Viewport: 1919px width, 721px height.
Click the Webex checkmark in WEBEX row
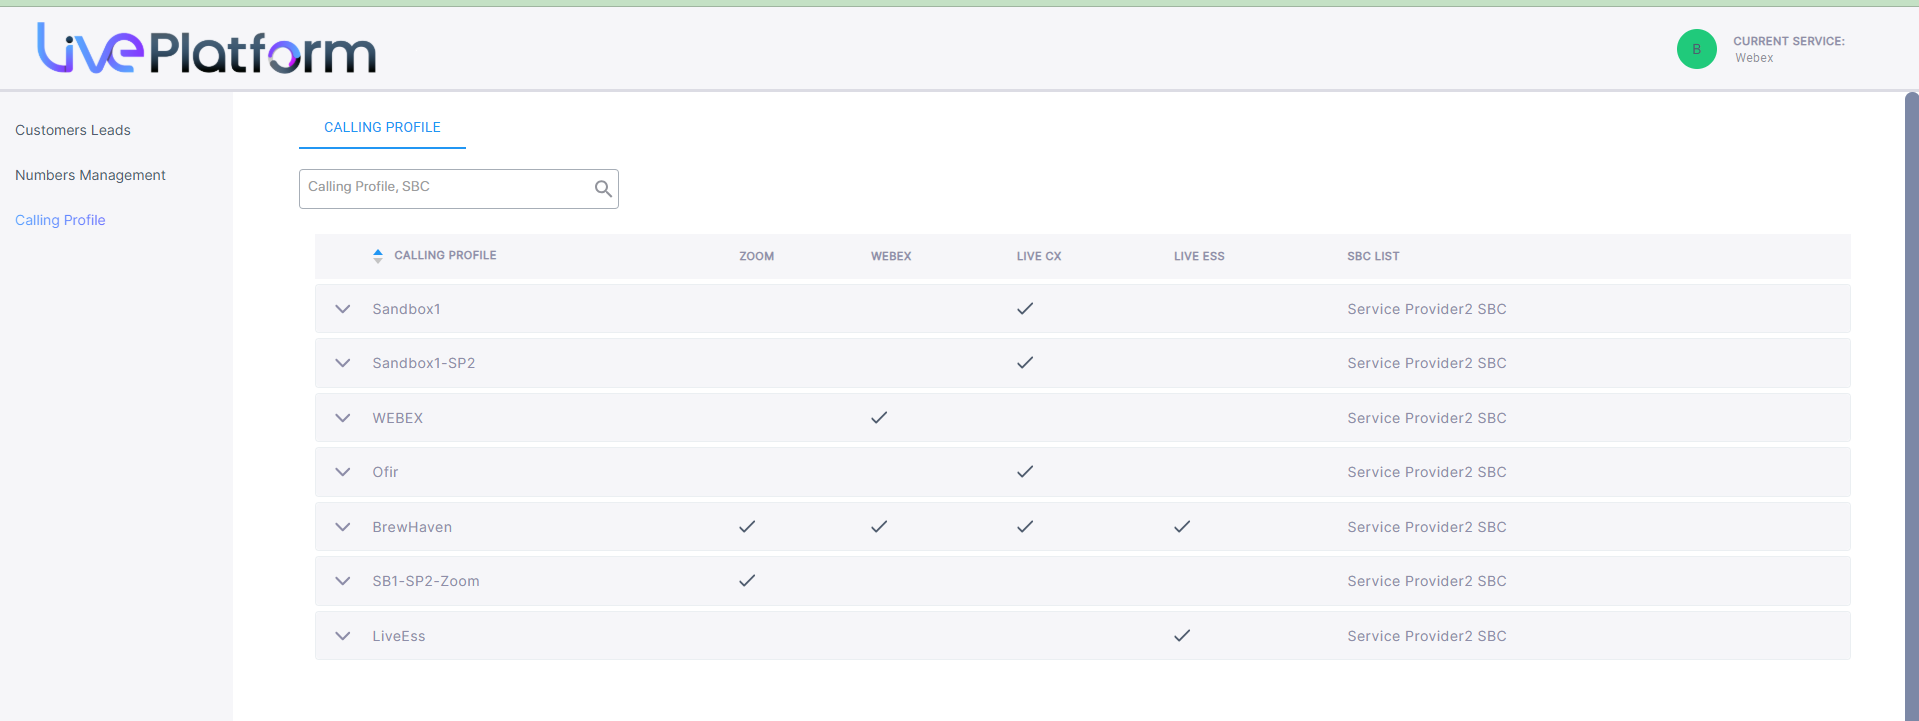pyautogui.click(x=879, y=418)
